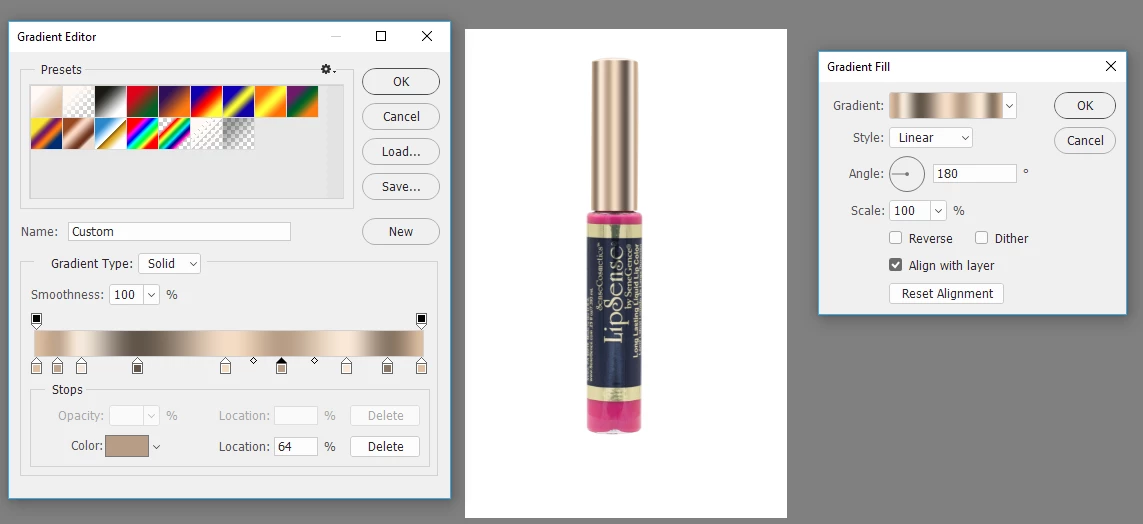Click the Angle field showing 180
Screen dimensions: 1143x524
[x=975, y=173]
